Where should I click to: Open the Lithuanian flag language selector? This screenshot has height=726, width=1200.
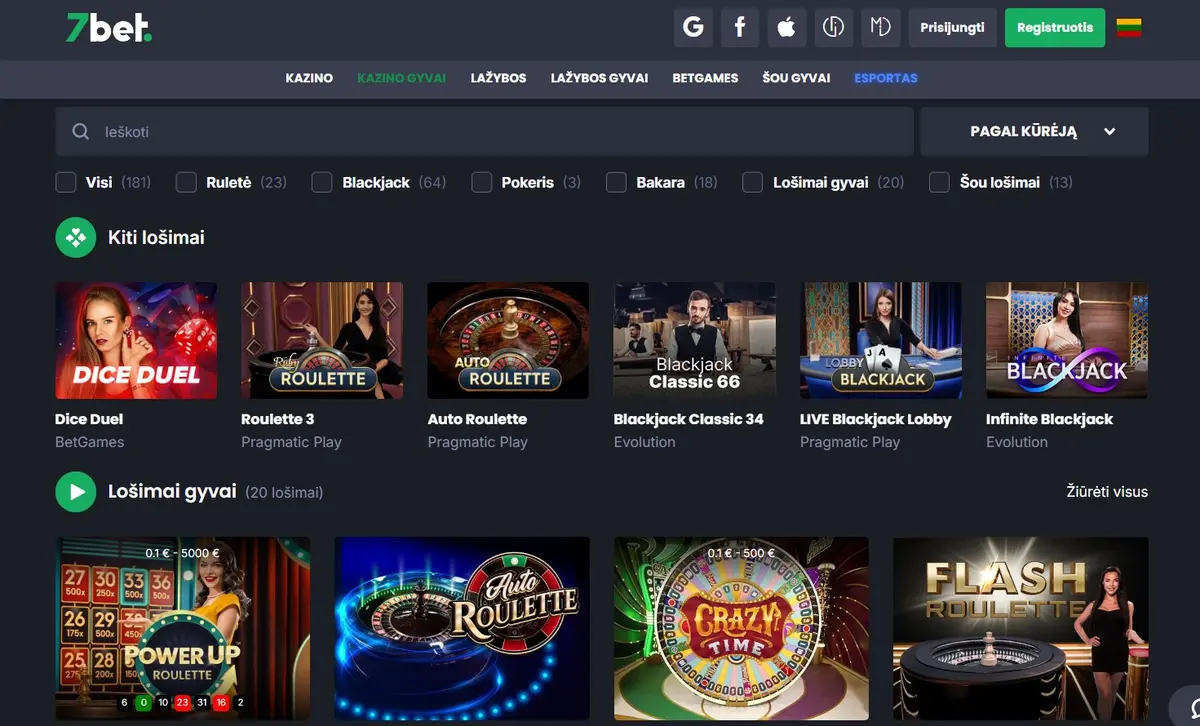tap(1129, 28)
